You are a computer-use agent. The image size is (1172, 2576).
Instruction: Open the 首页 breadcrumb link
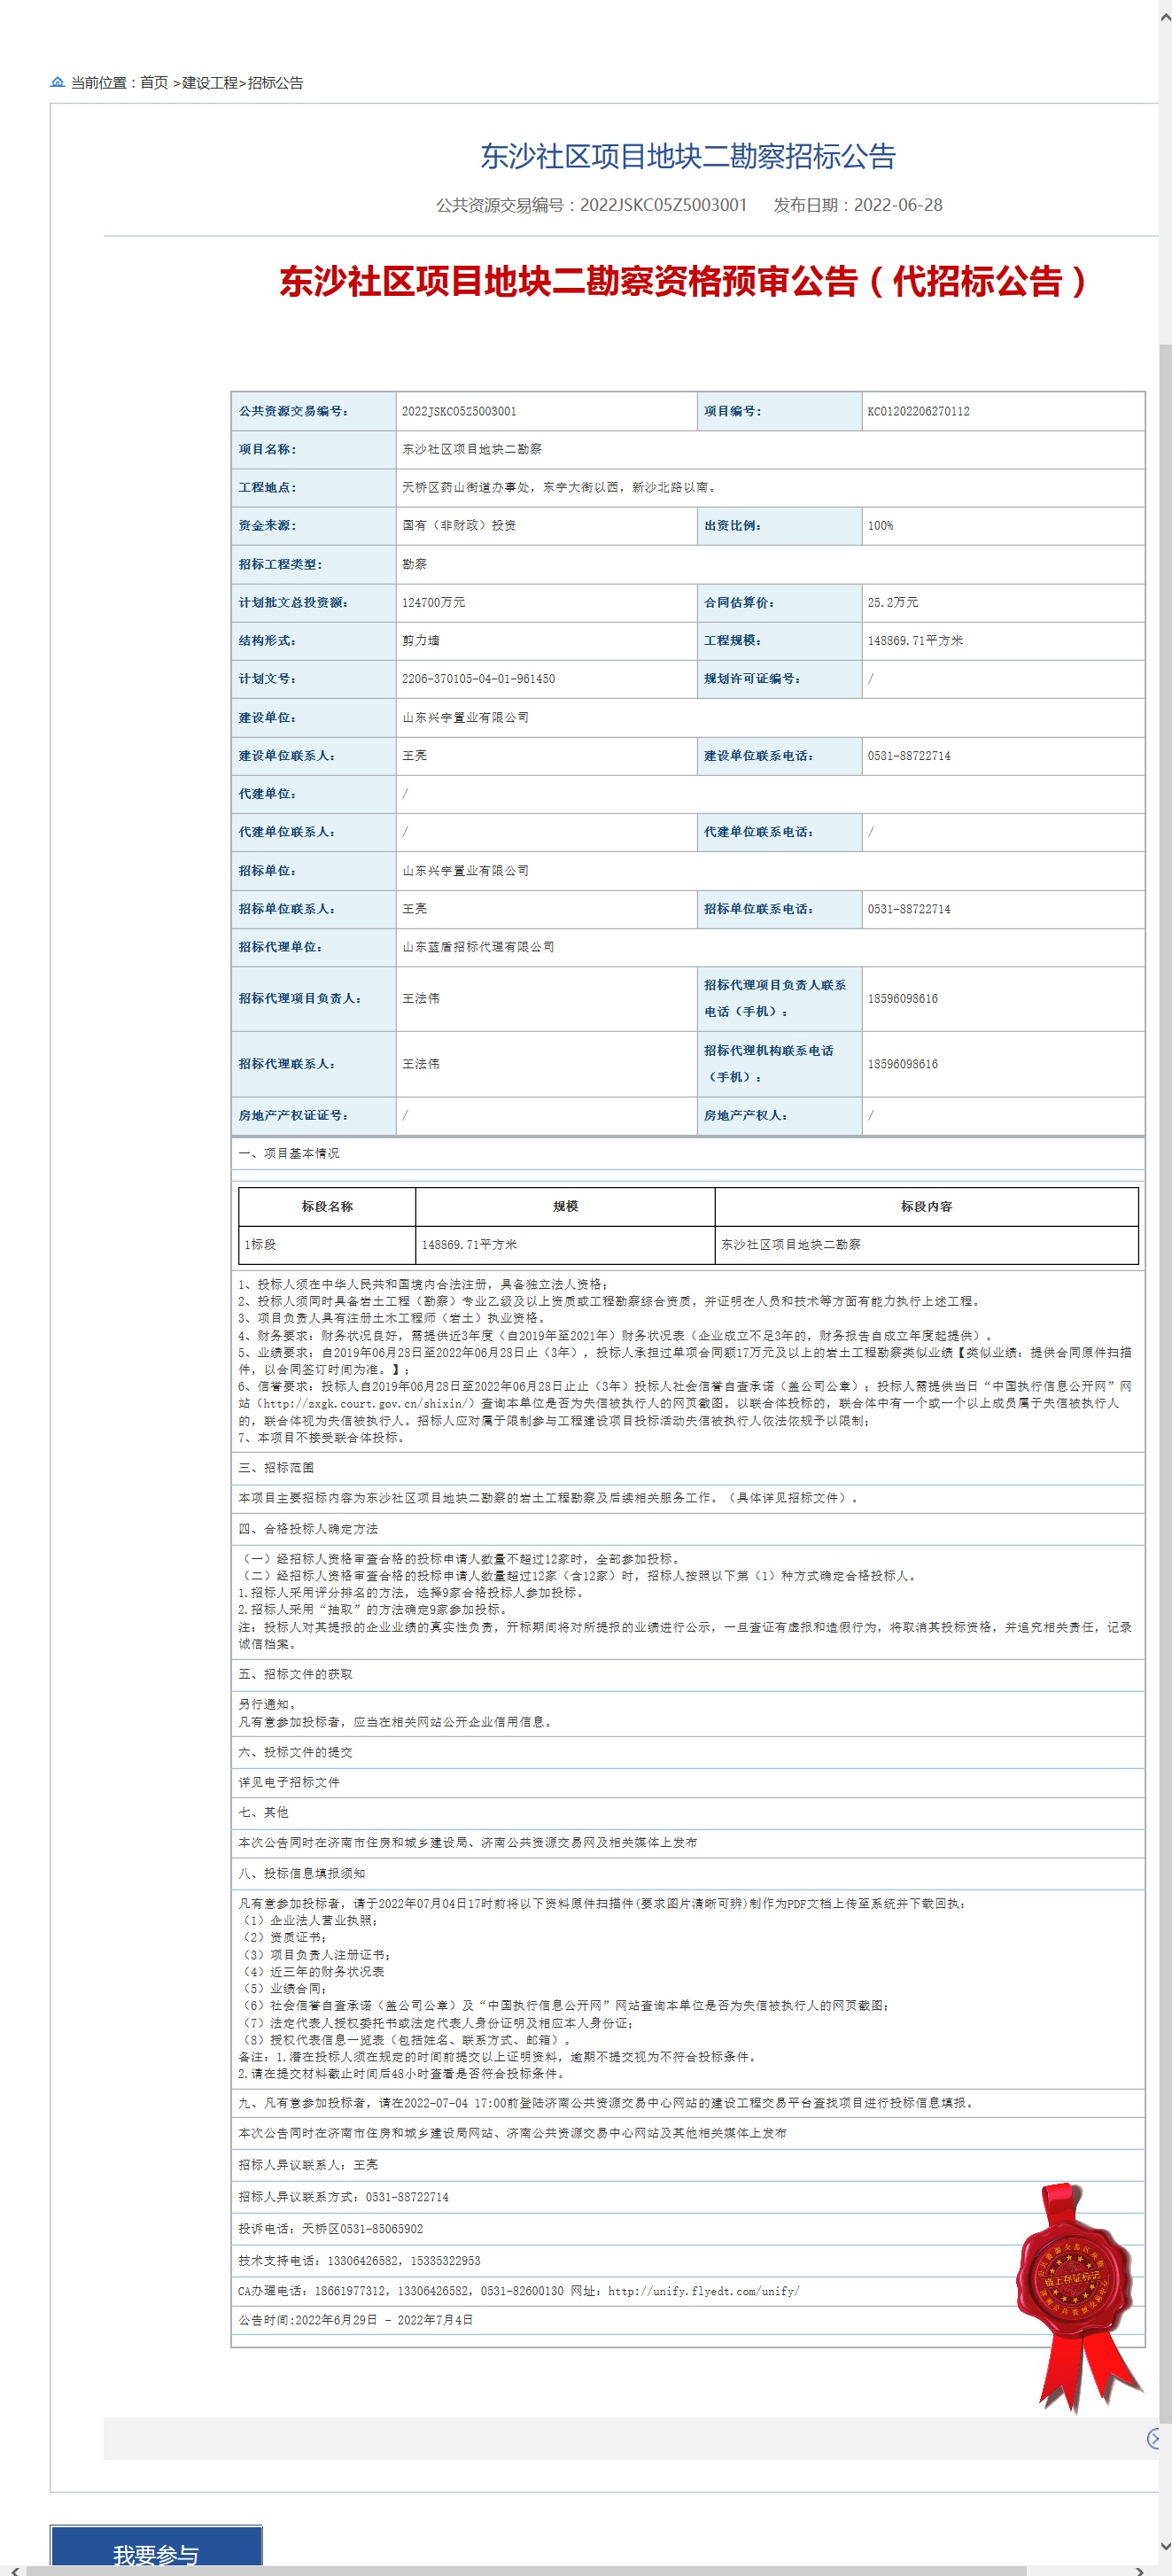pos(154,83)
